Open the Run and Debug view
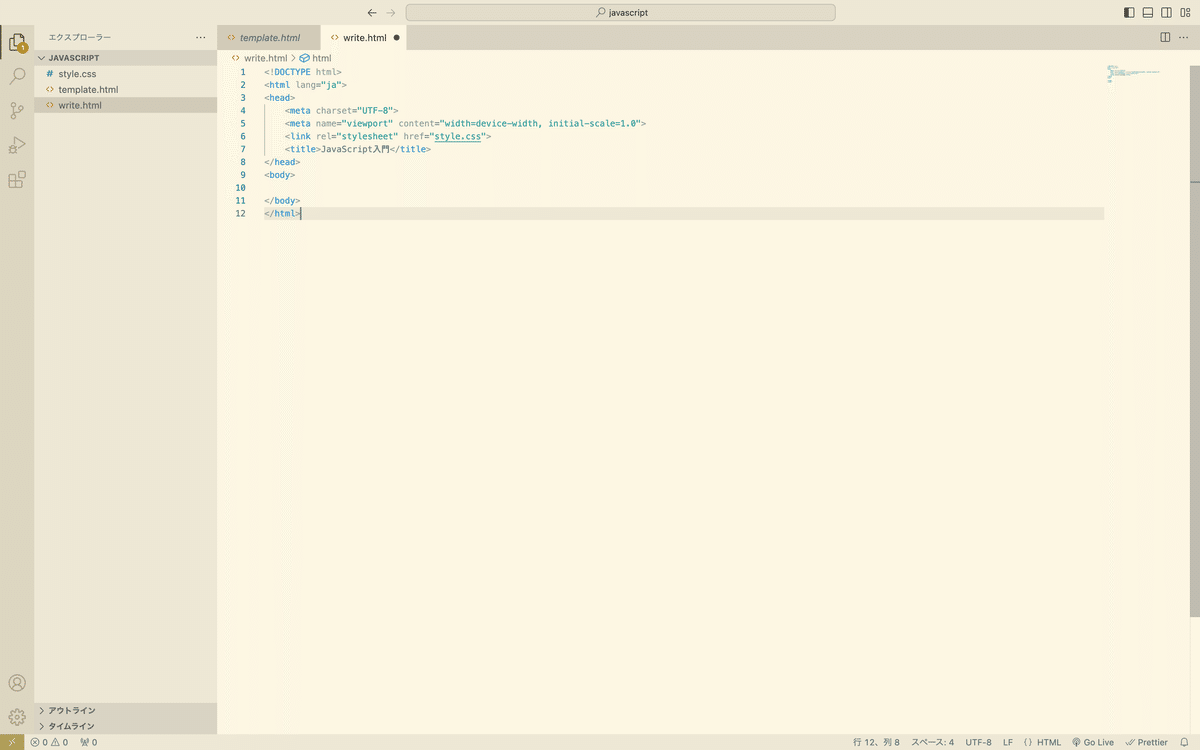The image size is (1200, 750). point(17,145)
